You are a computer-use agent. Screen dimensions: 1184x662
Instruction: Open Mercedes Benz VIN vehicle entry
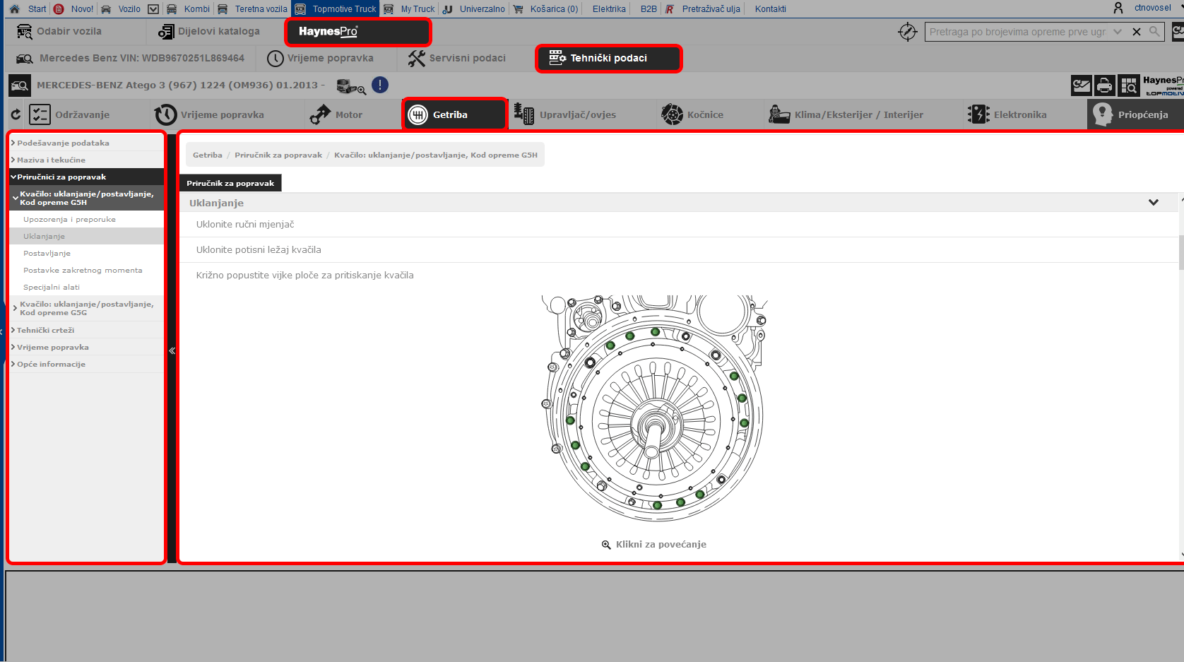tap(130, 58)
